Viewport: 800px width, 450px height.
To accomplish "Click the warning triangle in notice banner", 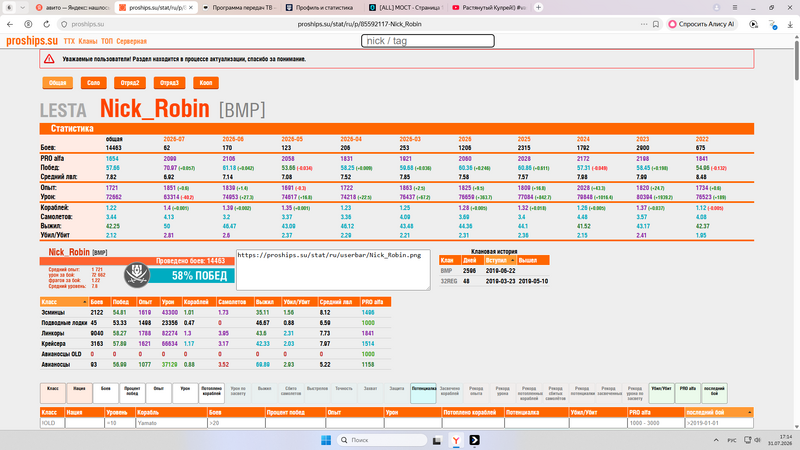I will [49, 59].
